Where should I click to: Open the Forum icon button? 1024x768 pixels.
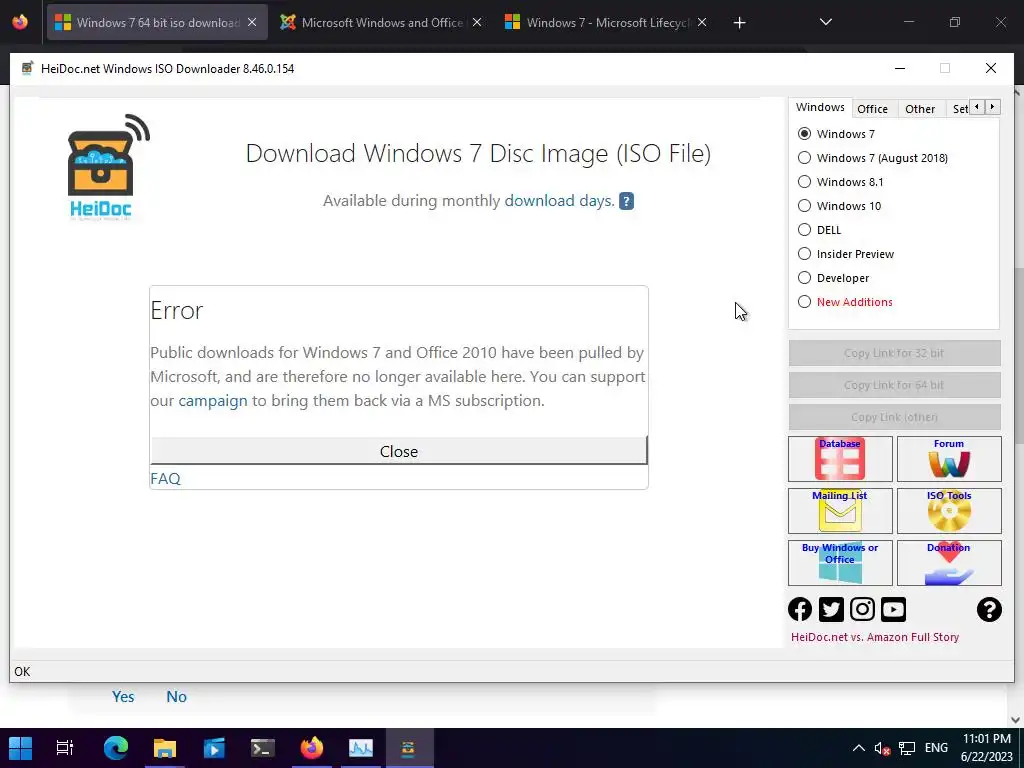[x=949, y=458]
